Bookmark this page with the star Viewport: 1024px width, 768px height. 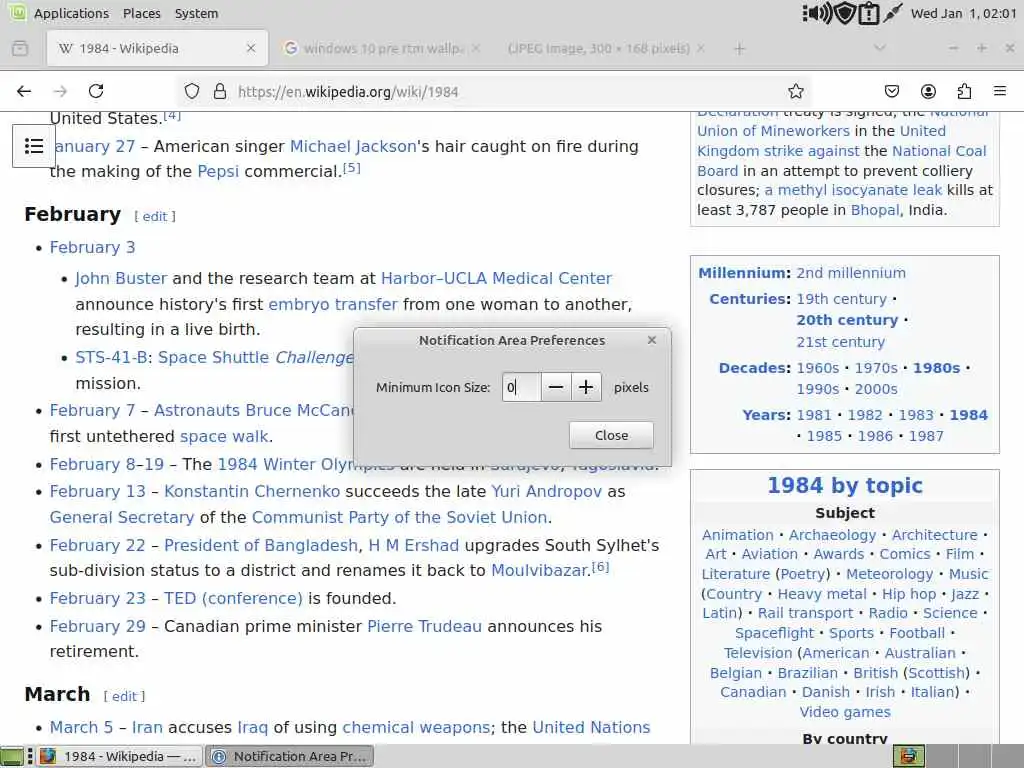(795, 91)
